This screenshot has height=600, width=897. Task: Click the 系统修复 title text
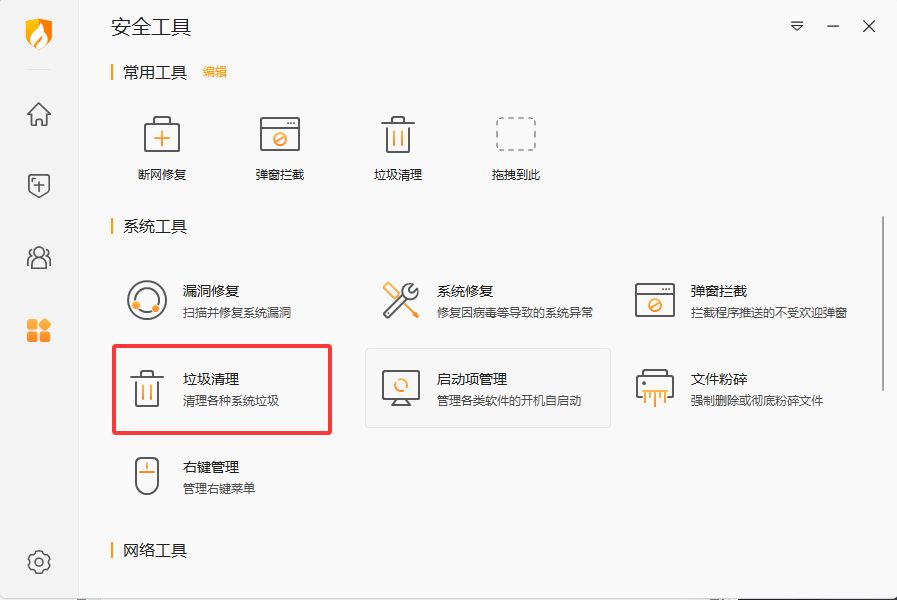tap(465, 291)
